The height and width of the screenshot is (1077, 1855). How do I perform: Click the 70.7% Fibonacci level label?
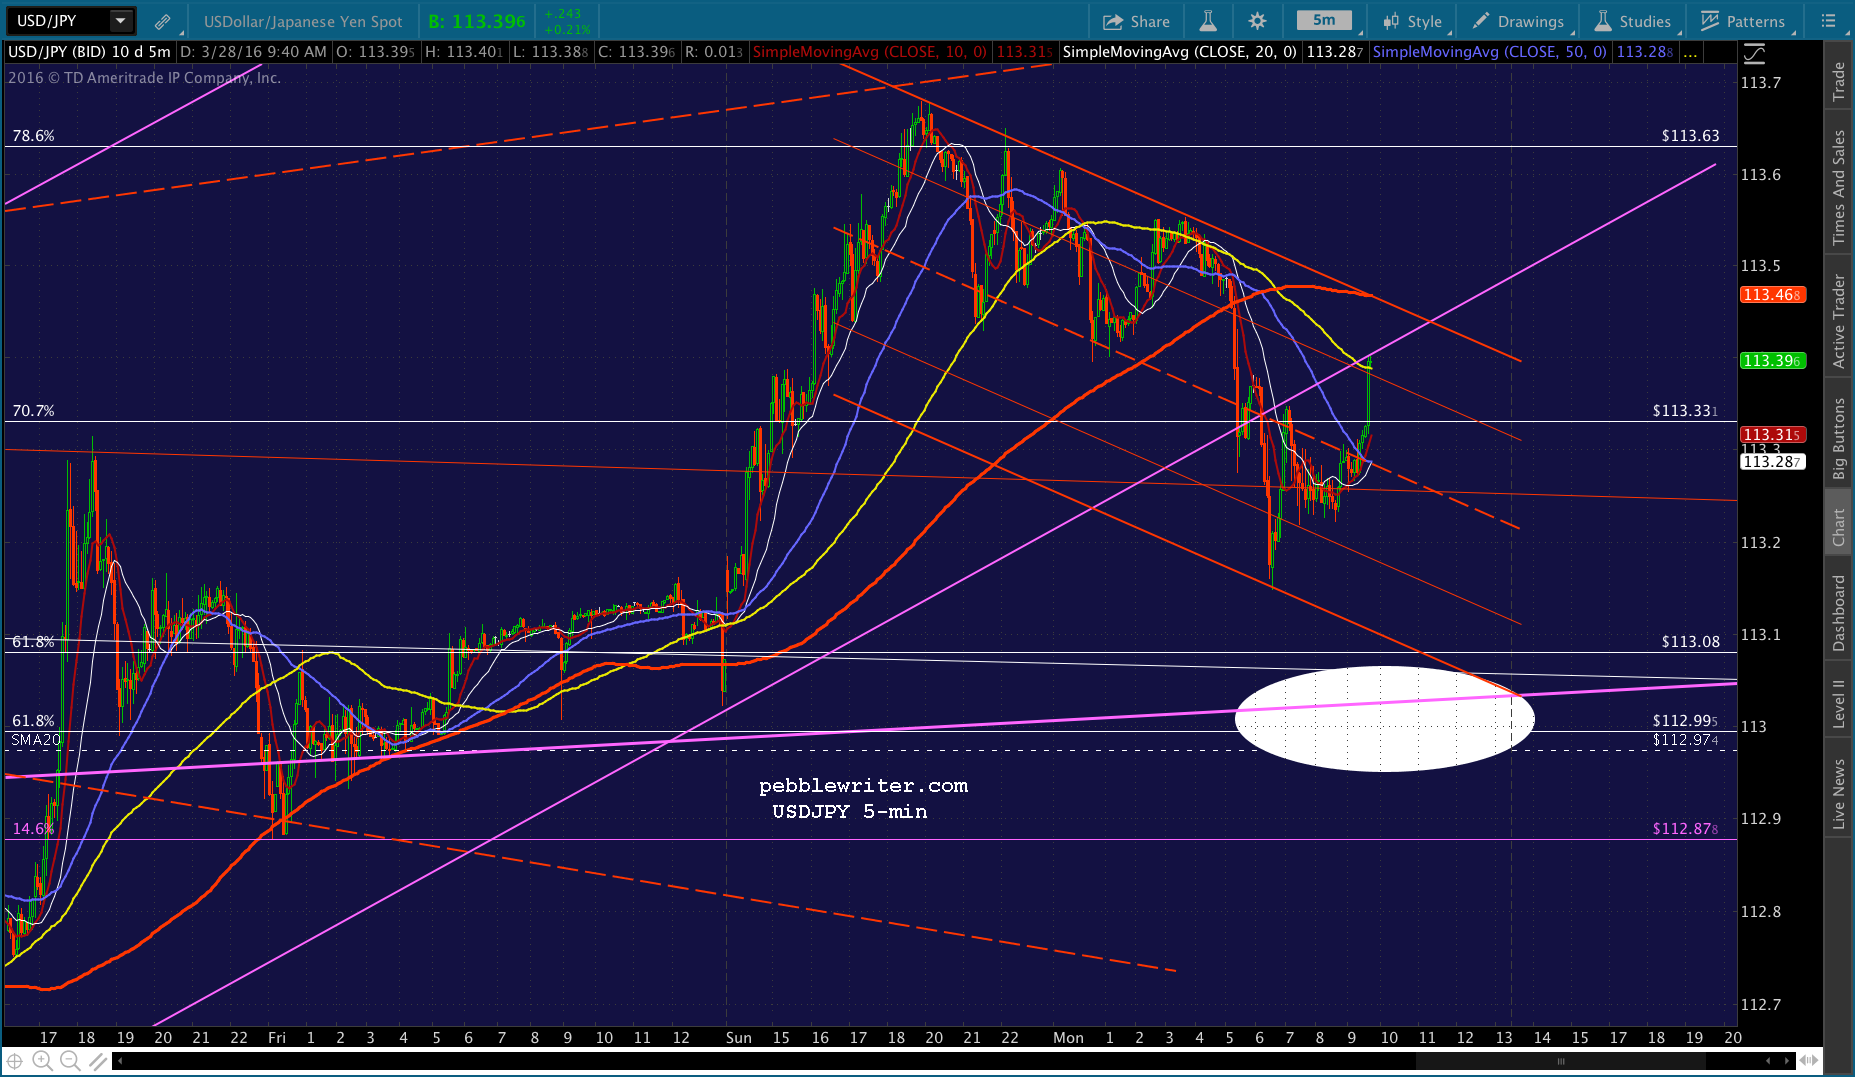tap(33, 411)
